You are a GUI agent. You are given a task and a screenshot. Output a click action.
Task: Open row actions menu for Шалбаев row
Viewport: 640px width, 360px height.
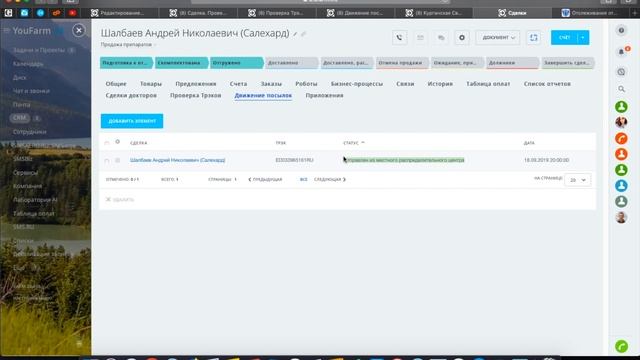coord(118,160)
